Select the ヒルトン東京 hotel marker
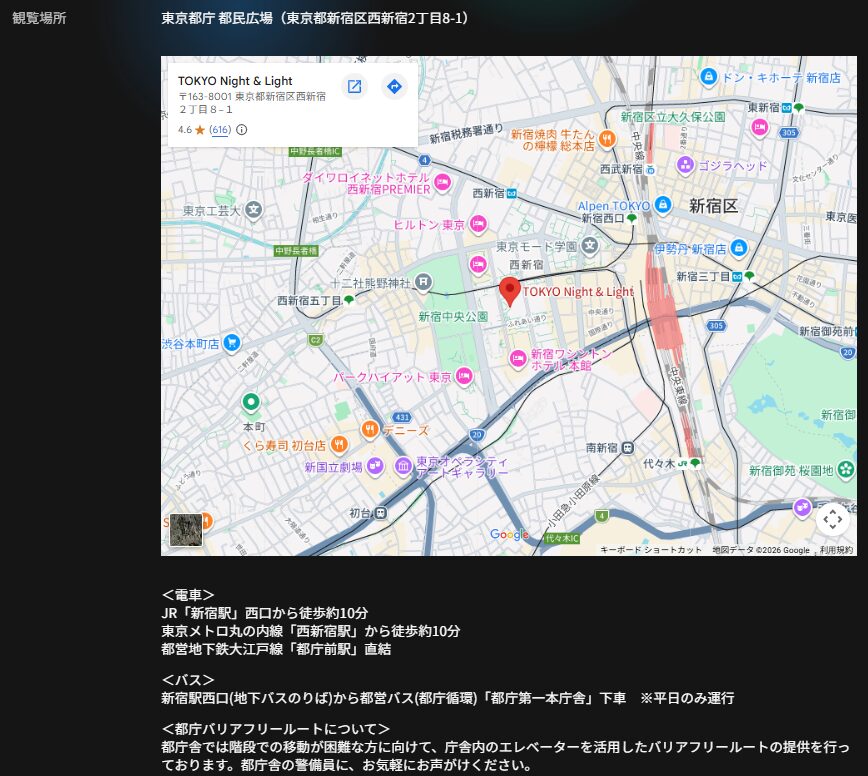868x776 pixels. (478, 224)
